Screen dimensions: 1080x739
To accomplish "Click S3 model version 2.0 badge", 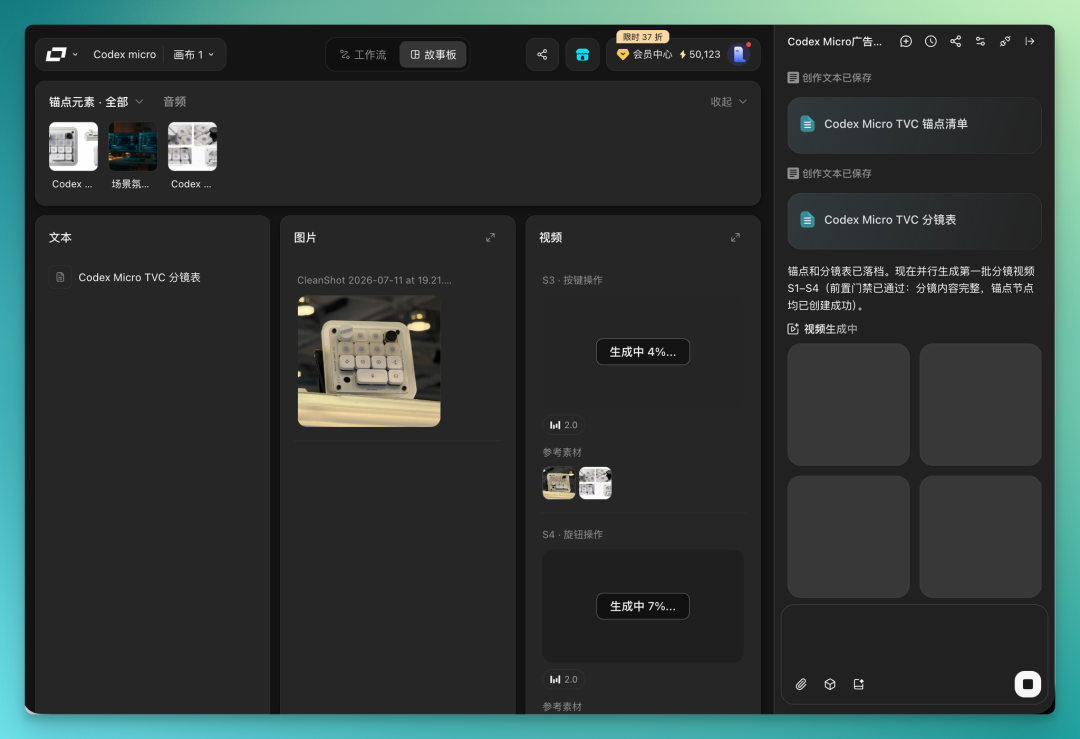I will tap(563, 425).
